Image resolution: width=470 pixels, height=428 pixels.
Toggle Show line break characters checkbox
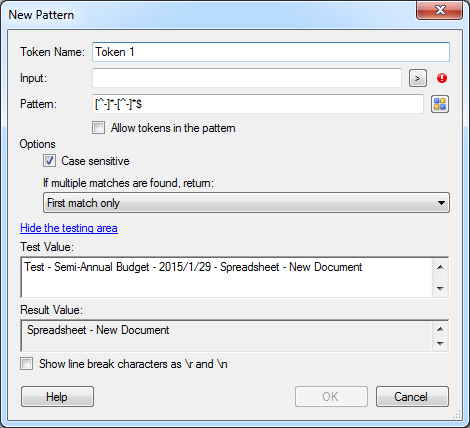click(27, 364)
